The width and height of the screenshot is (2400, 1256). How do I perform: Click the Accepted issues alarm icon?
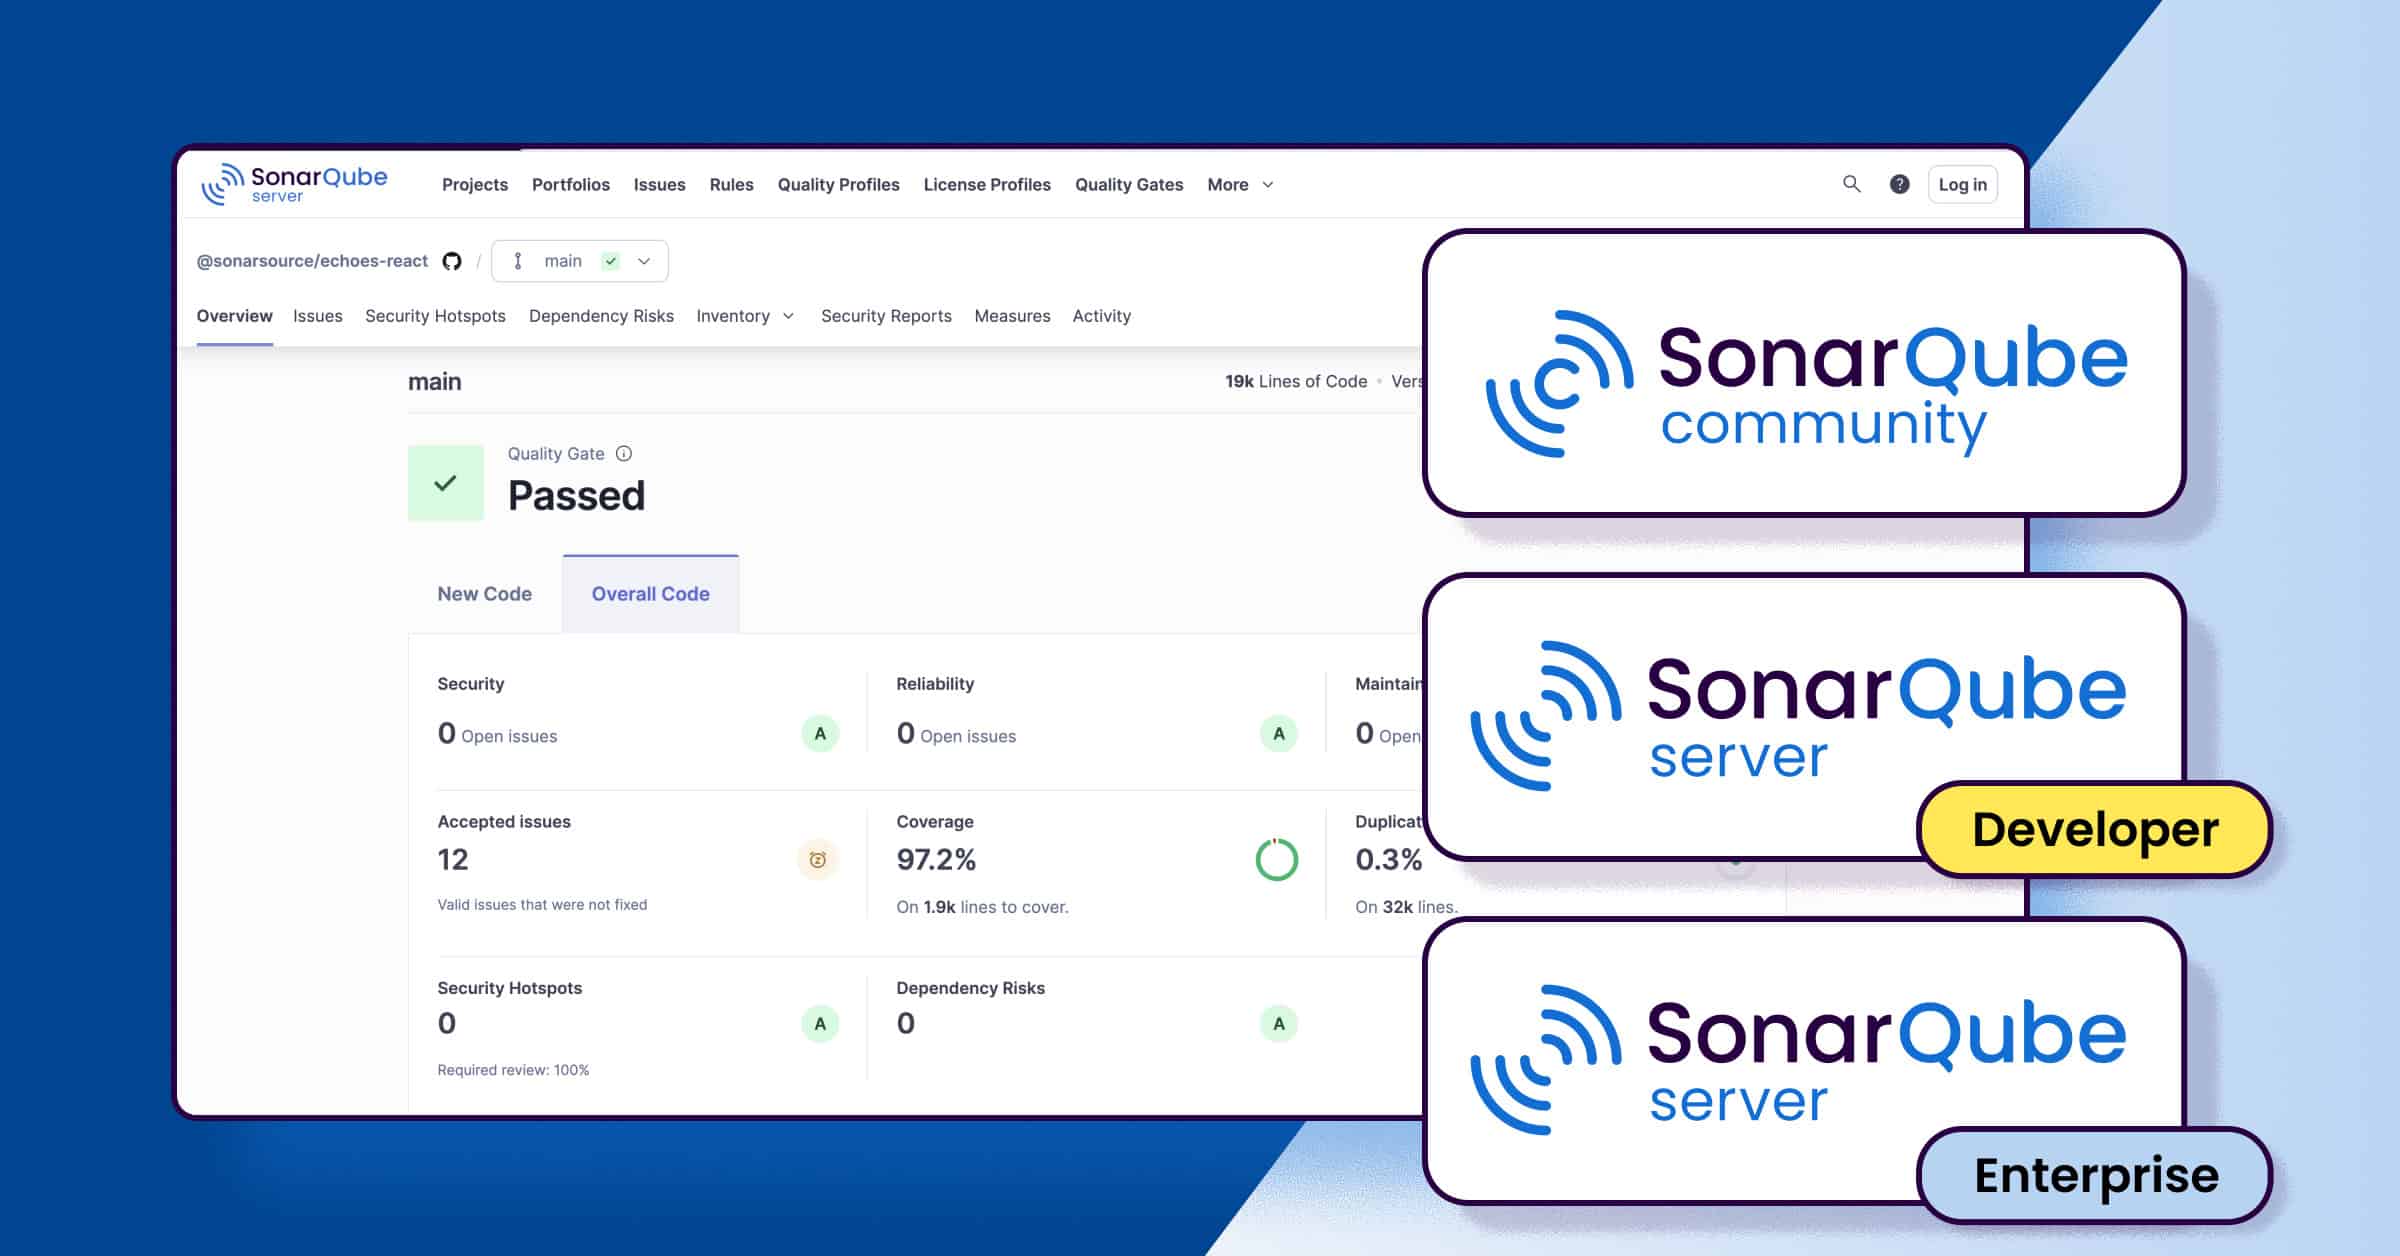coord(817,860)
